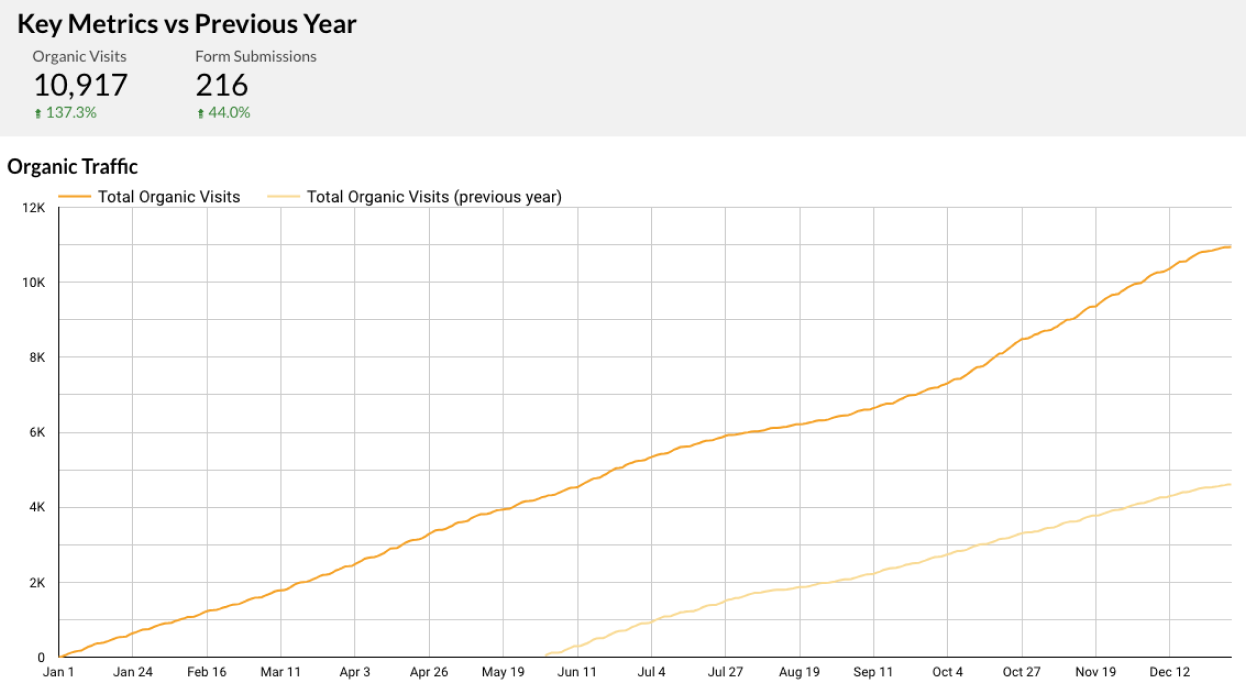Screen dimensions: 1246x694
Task: Click the Form Submissions scorecard label
Action: [x=255, y=57]
